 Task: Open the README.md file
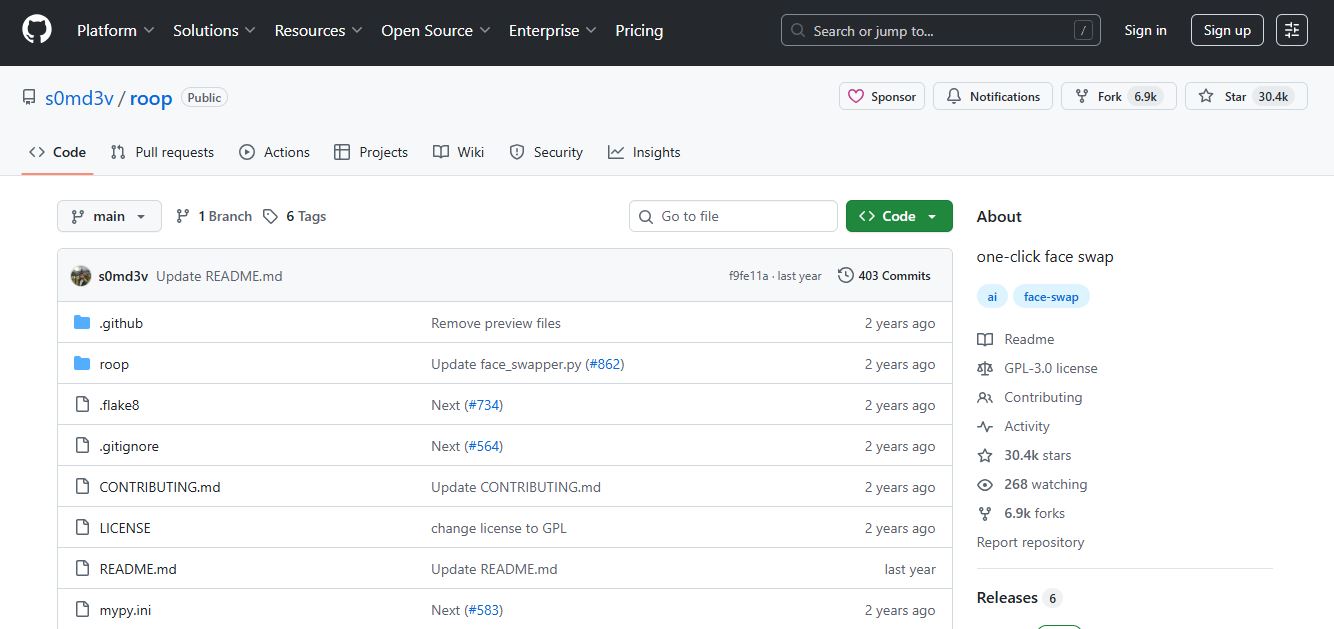(138, 569)
